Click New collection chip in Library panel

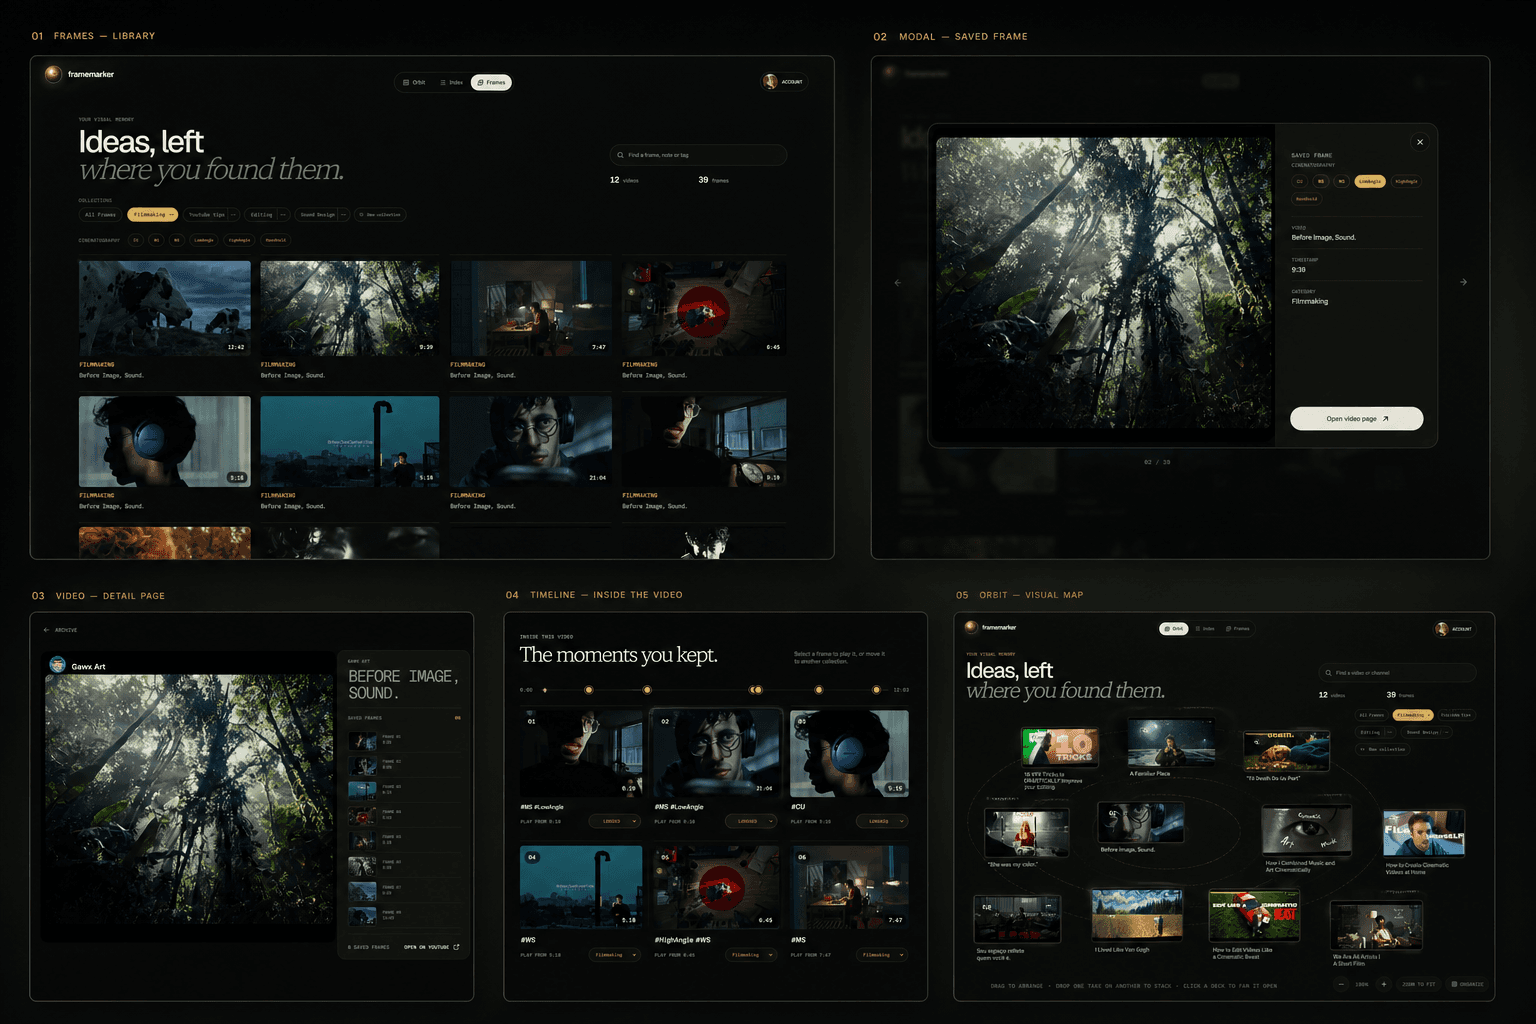(380, 214)
